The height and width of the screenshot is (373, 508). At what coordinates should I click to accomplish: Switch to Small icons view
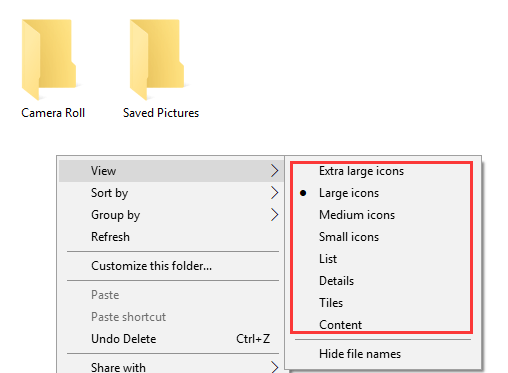(349, 237)
